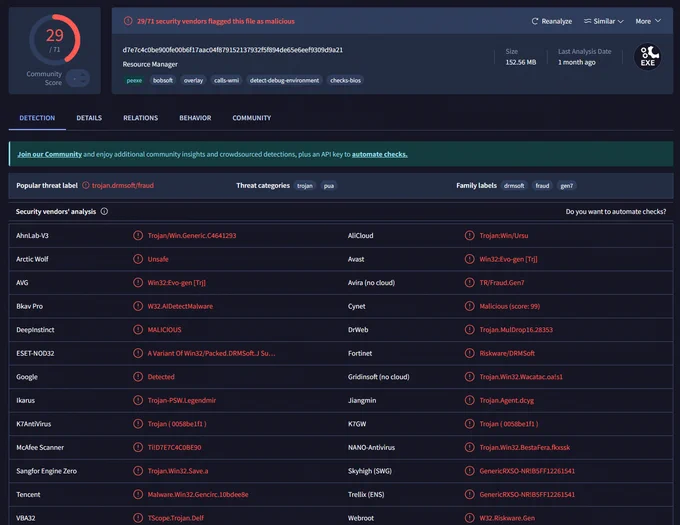Click the file hash d7e7c4c0be900... text
680x525 pixels.
point(232,50)
